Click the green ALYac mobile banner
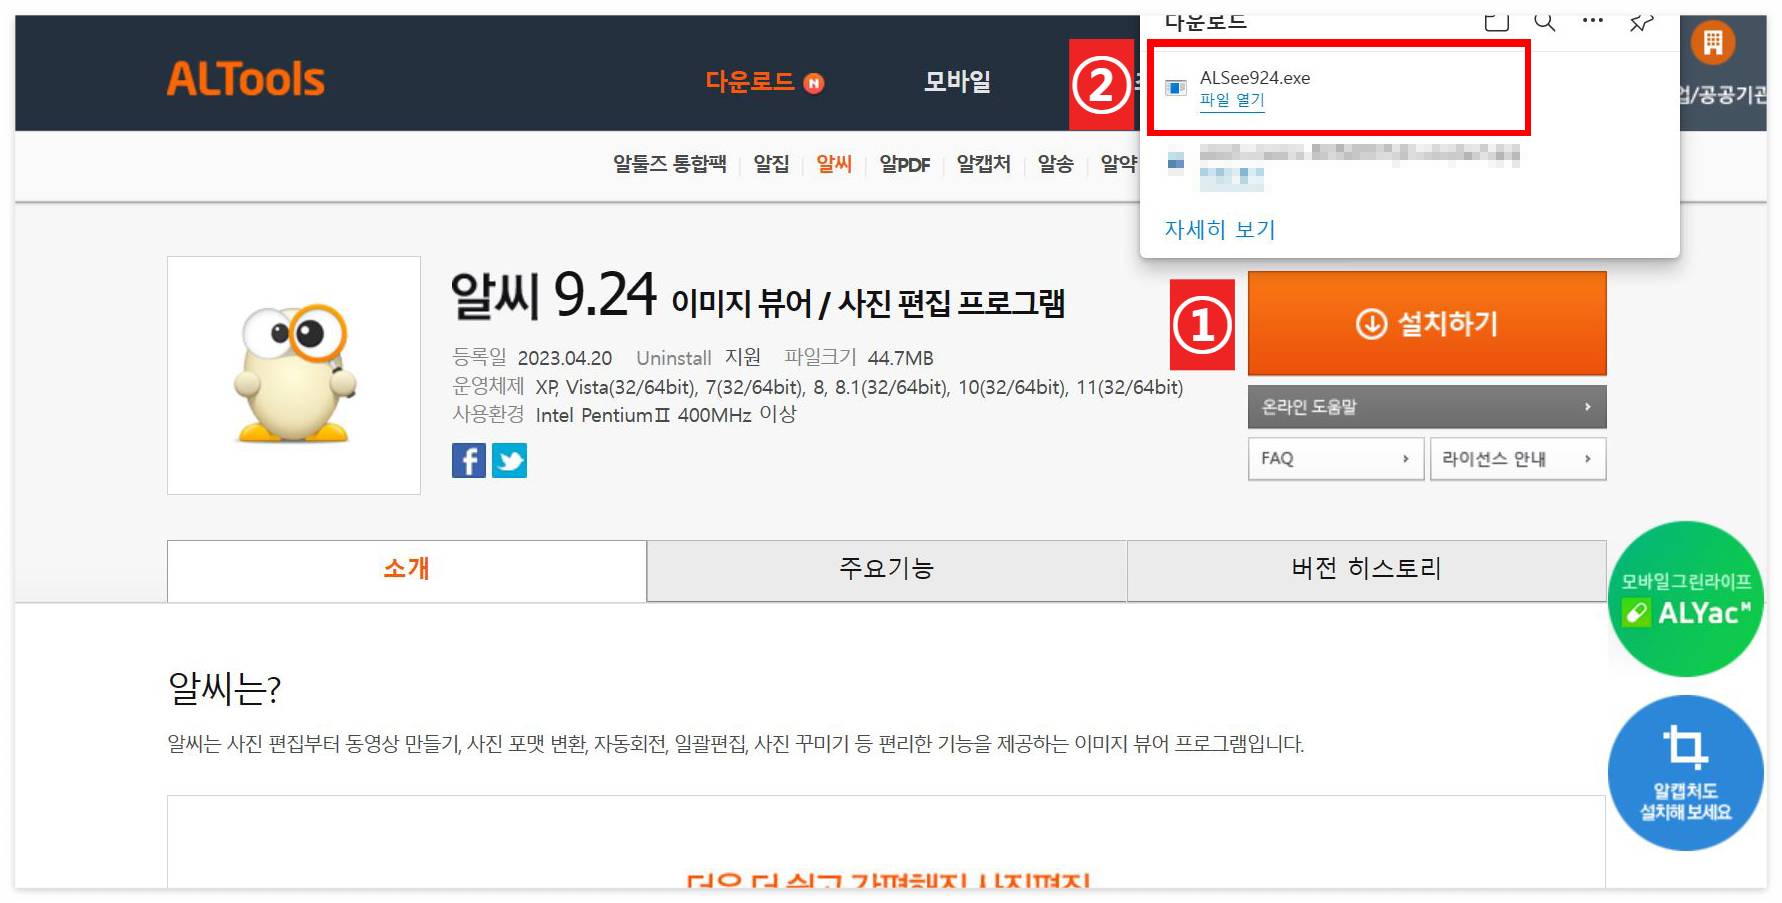Viewport: 1782px width, 903px height. pos(1686,598)
